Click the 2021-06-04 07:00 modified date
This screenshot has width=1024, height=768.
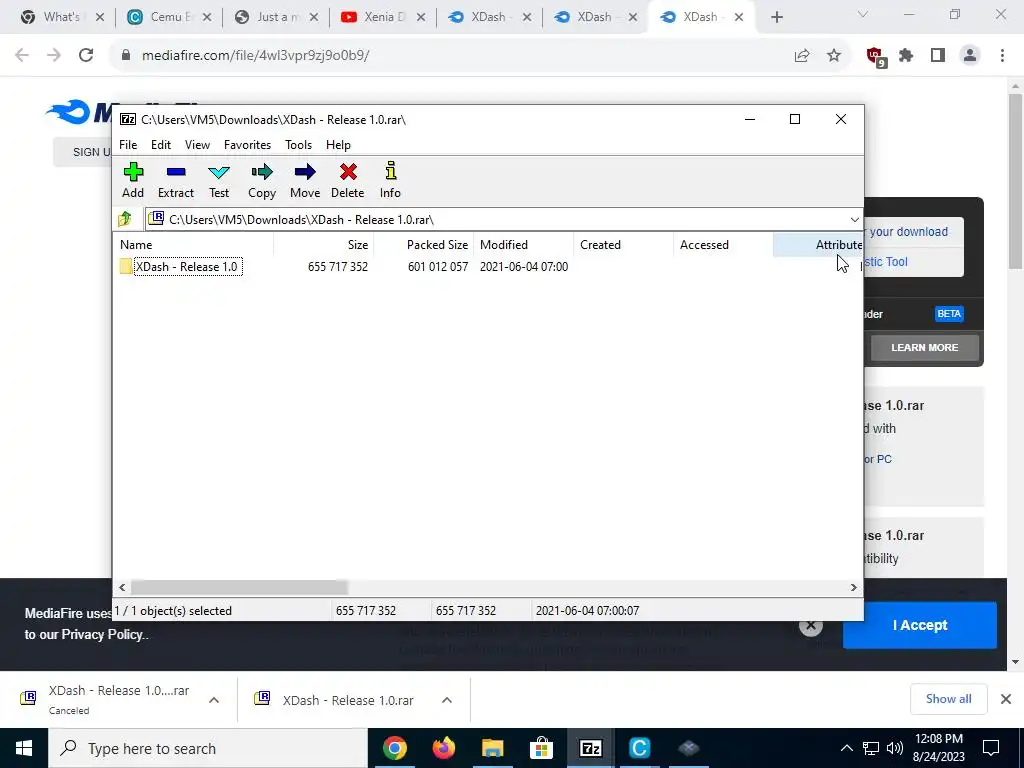pyautogui.click(x=524, y=266)
